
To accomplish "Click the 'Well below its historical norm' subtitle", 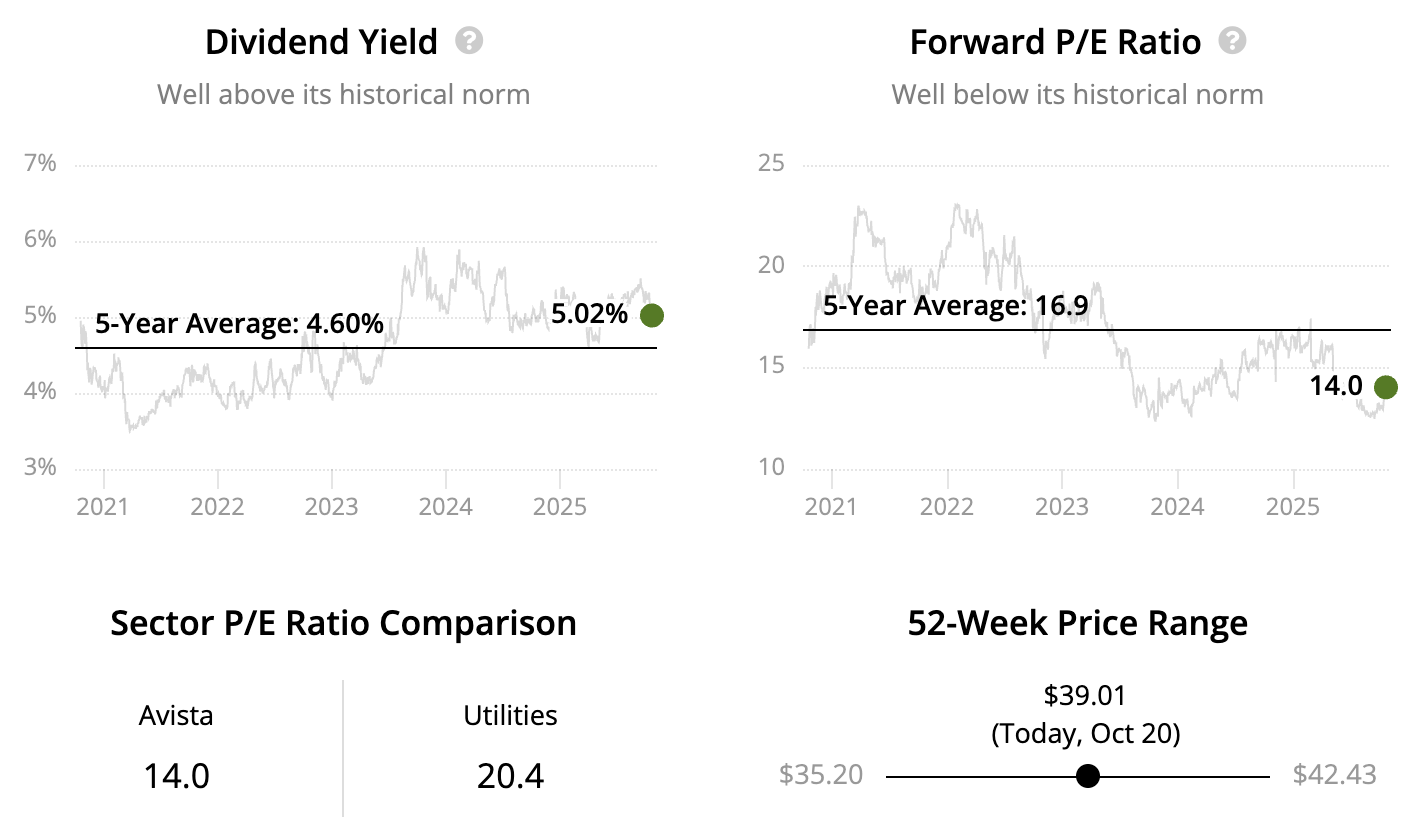I will tap(1077, 95).
